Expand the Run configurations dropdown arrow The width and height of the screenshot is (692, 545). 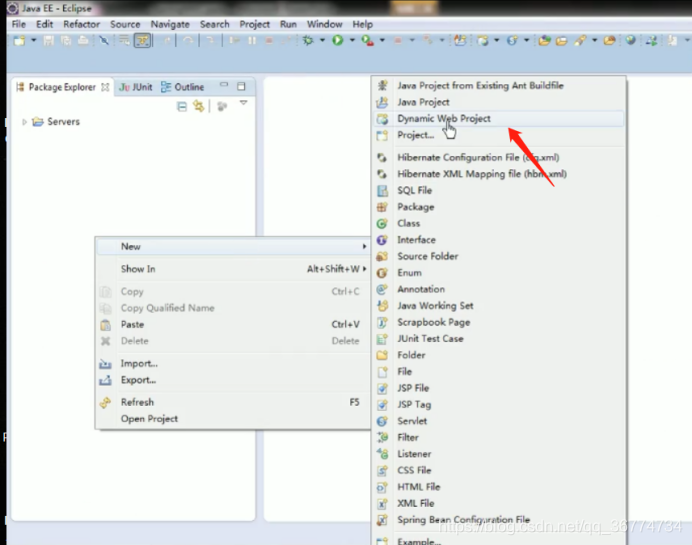tap(352, 41)
